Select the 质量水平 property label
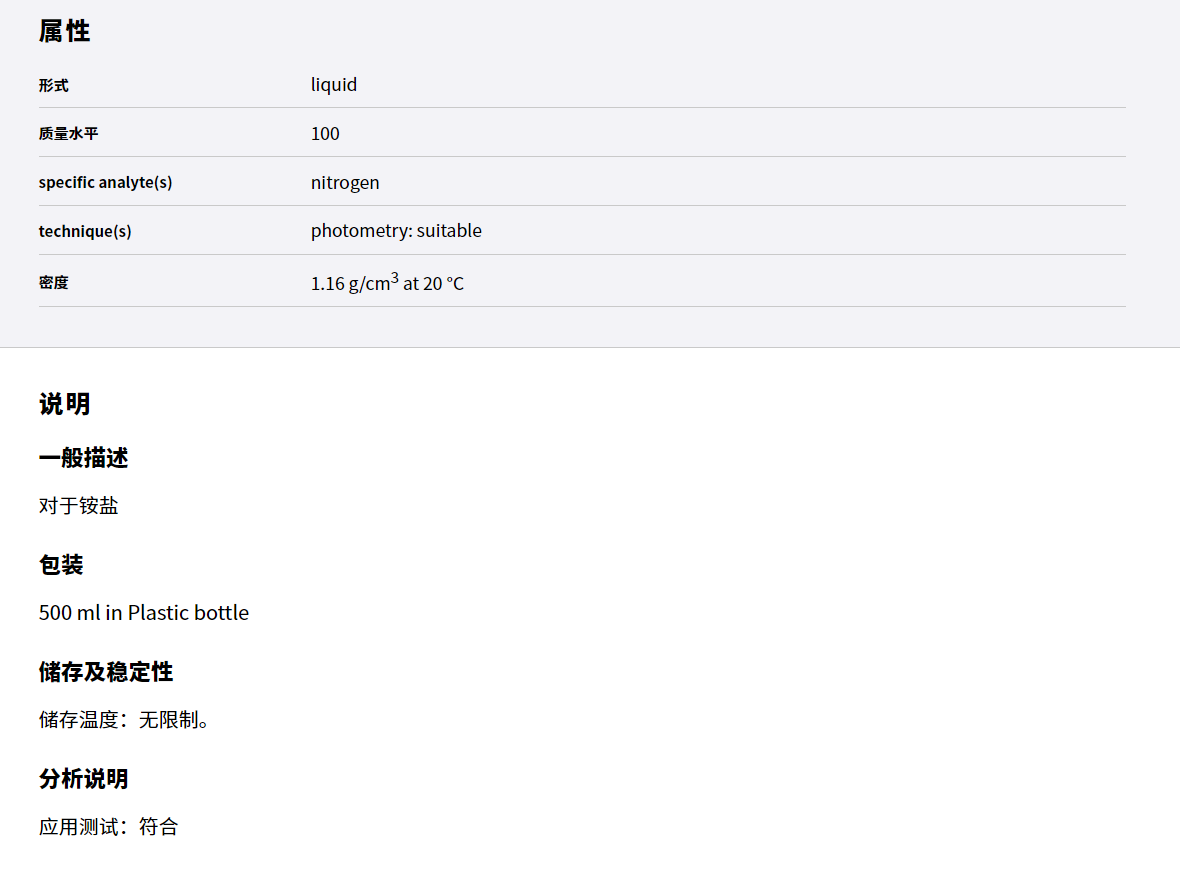The width and height of the screenshot is (1180, 875). tap(68, 134)
